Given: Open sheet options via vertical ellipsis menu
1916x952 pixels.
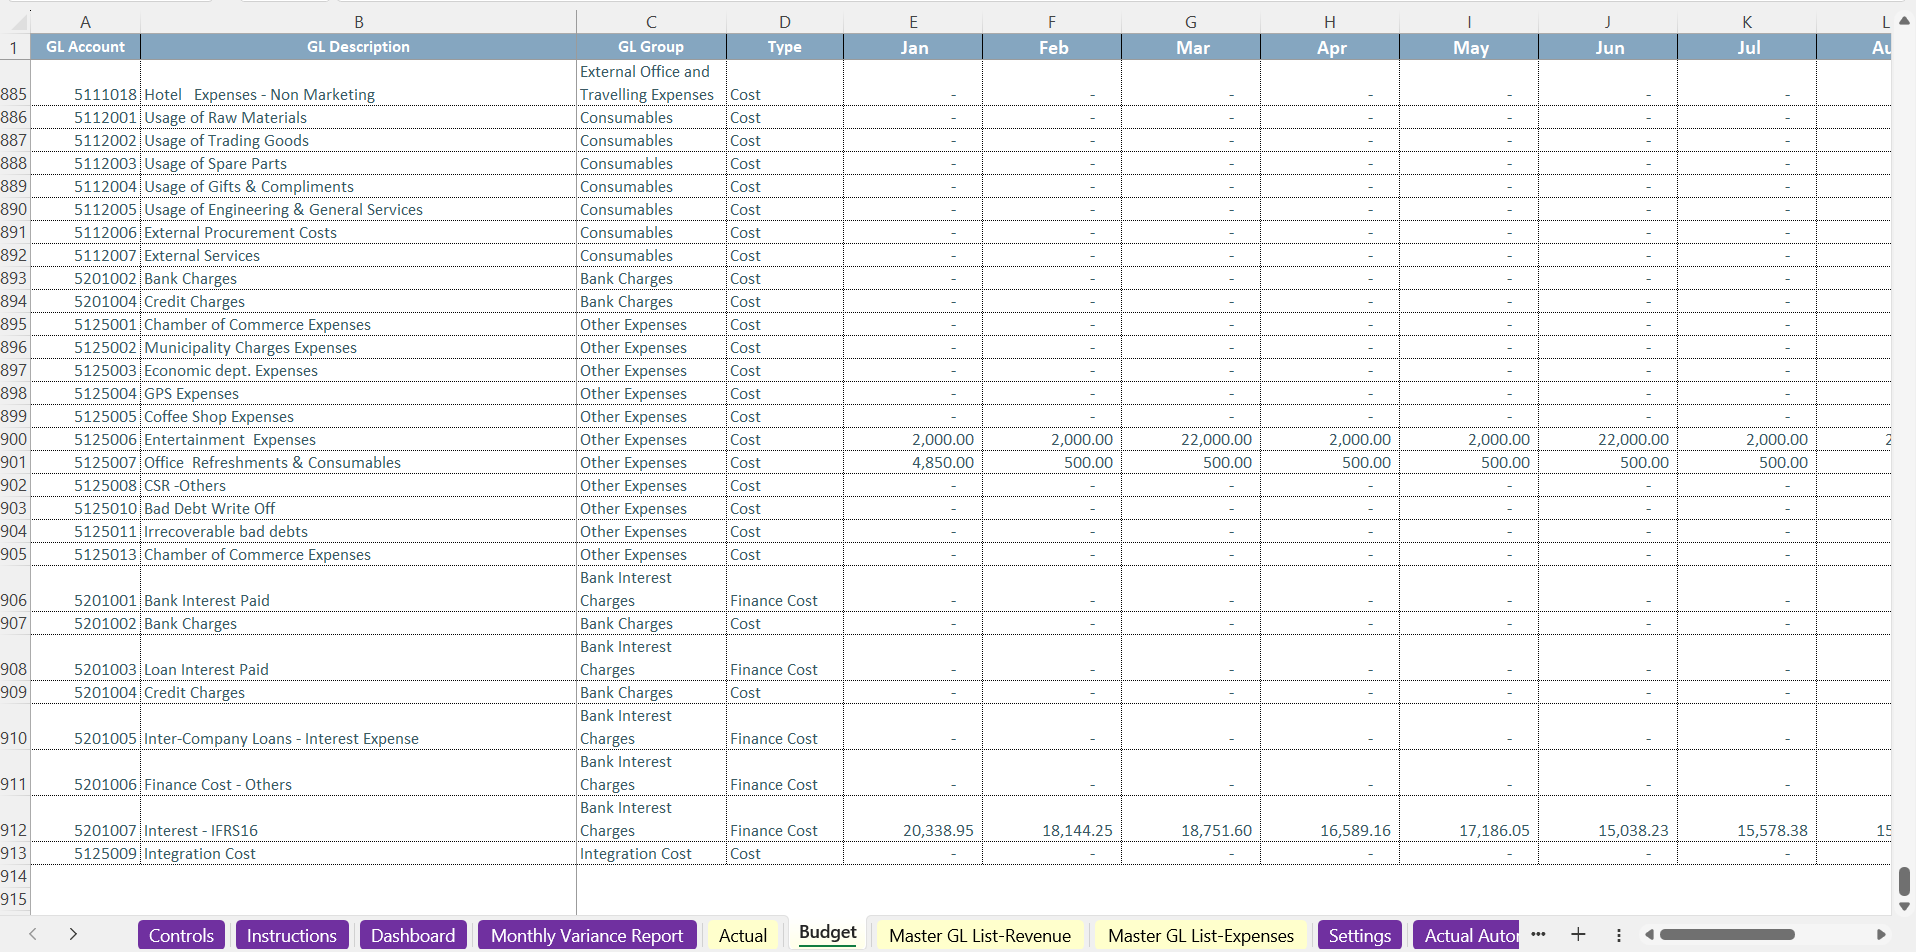Looking at the screenshot, I should click(x=1619, y=936).
